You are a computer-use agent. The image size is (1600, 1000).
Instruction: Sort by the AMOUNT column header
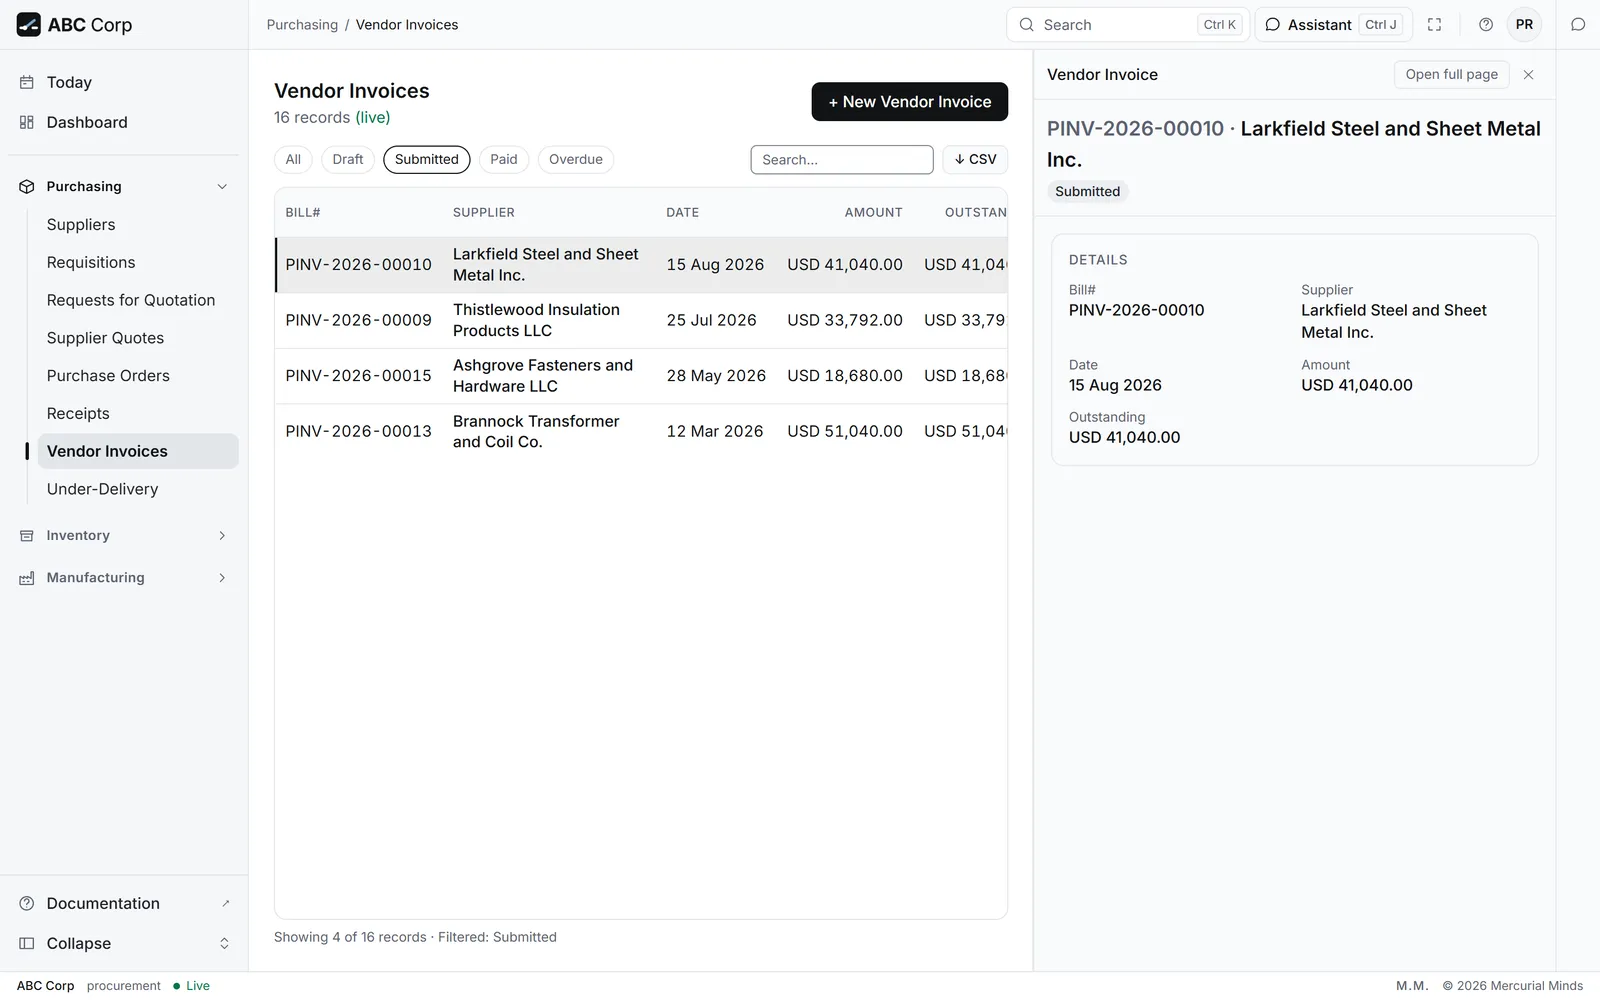click(x=873, y=213)
